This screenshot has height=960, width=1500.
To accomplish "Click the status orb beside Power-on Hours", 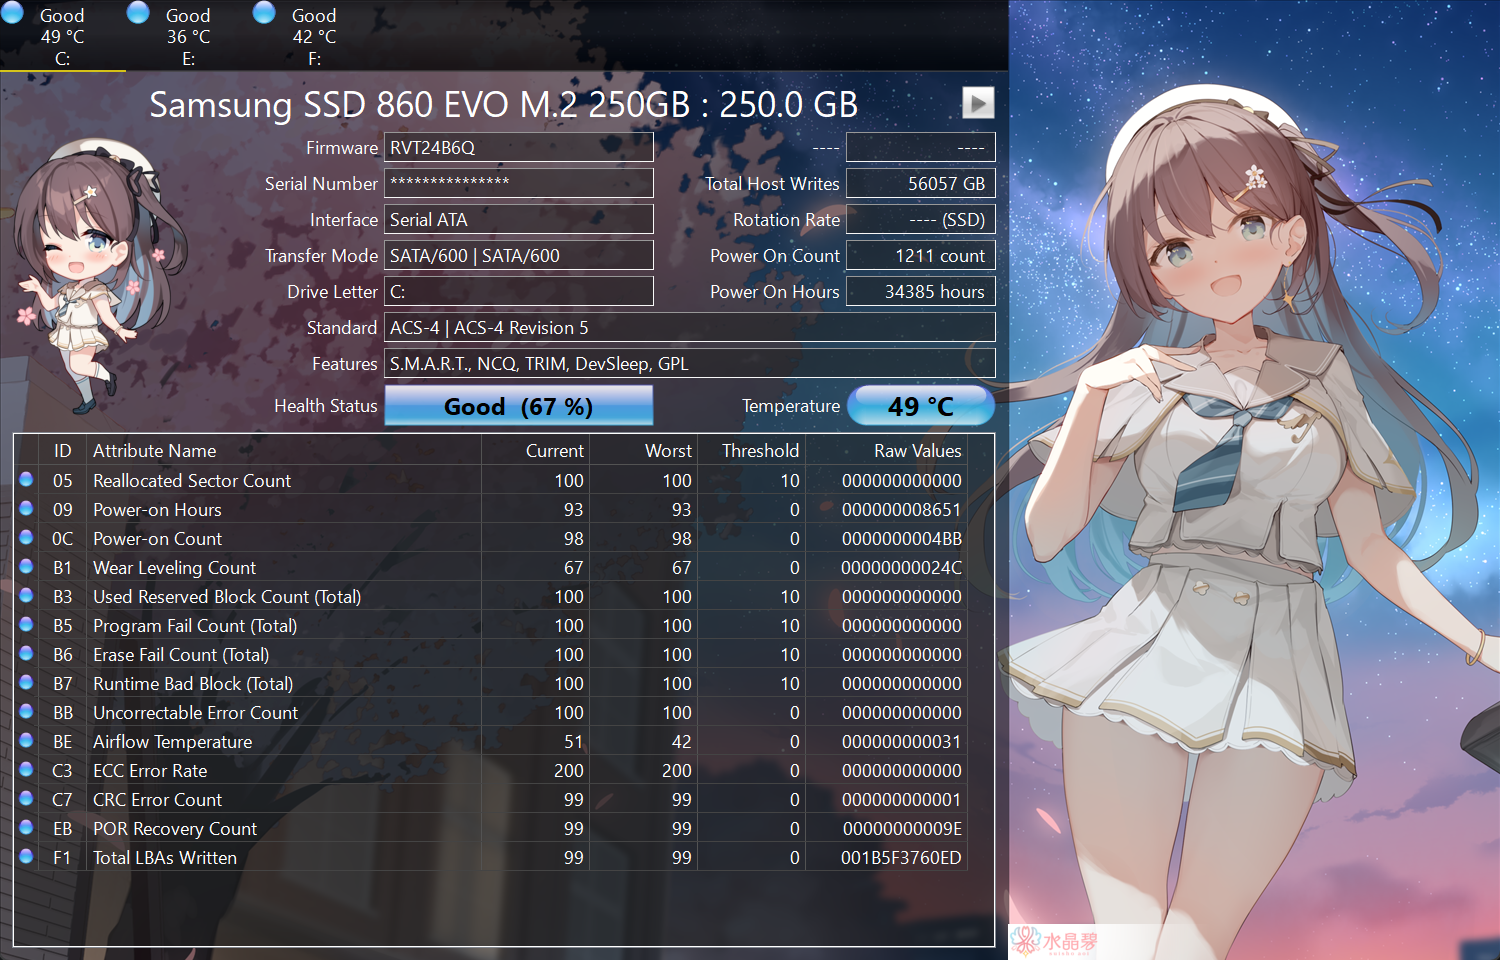I will click(x=27, y=508).
